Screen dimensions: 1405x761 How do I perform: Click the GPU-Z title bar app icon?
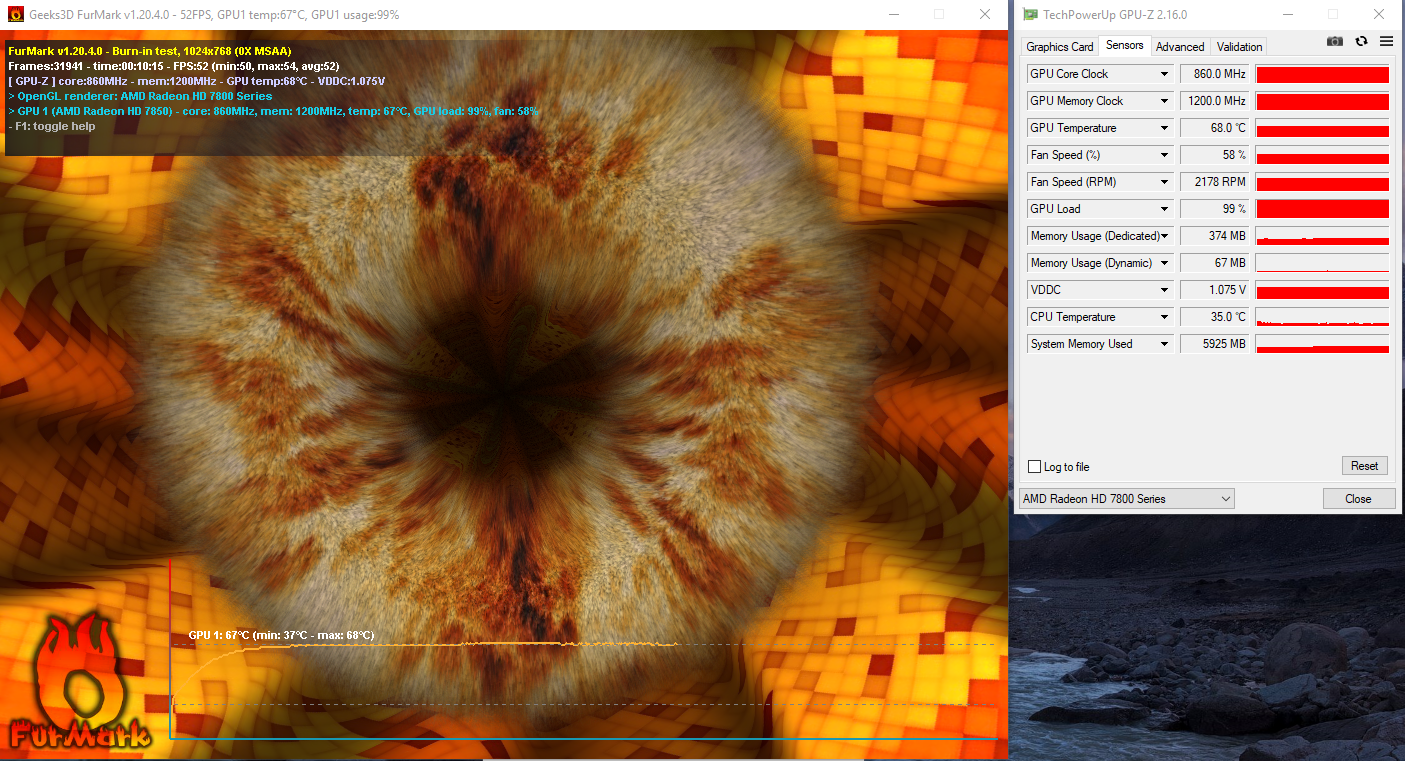pyautogui.click(x=1029, y=14)
